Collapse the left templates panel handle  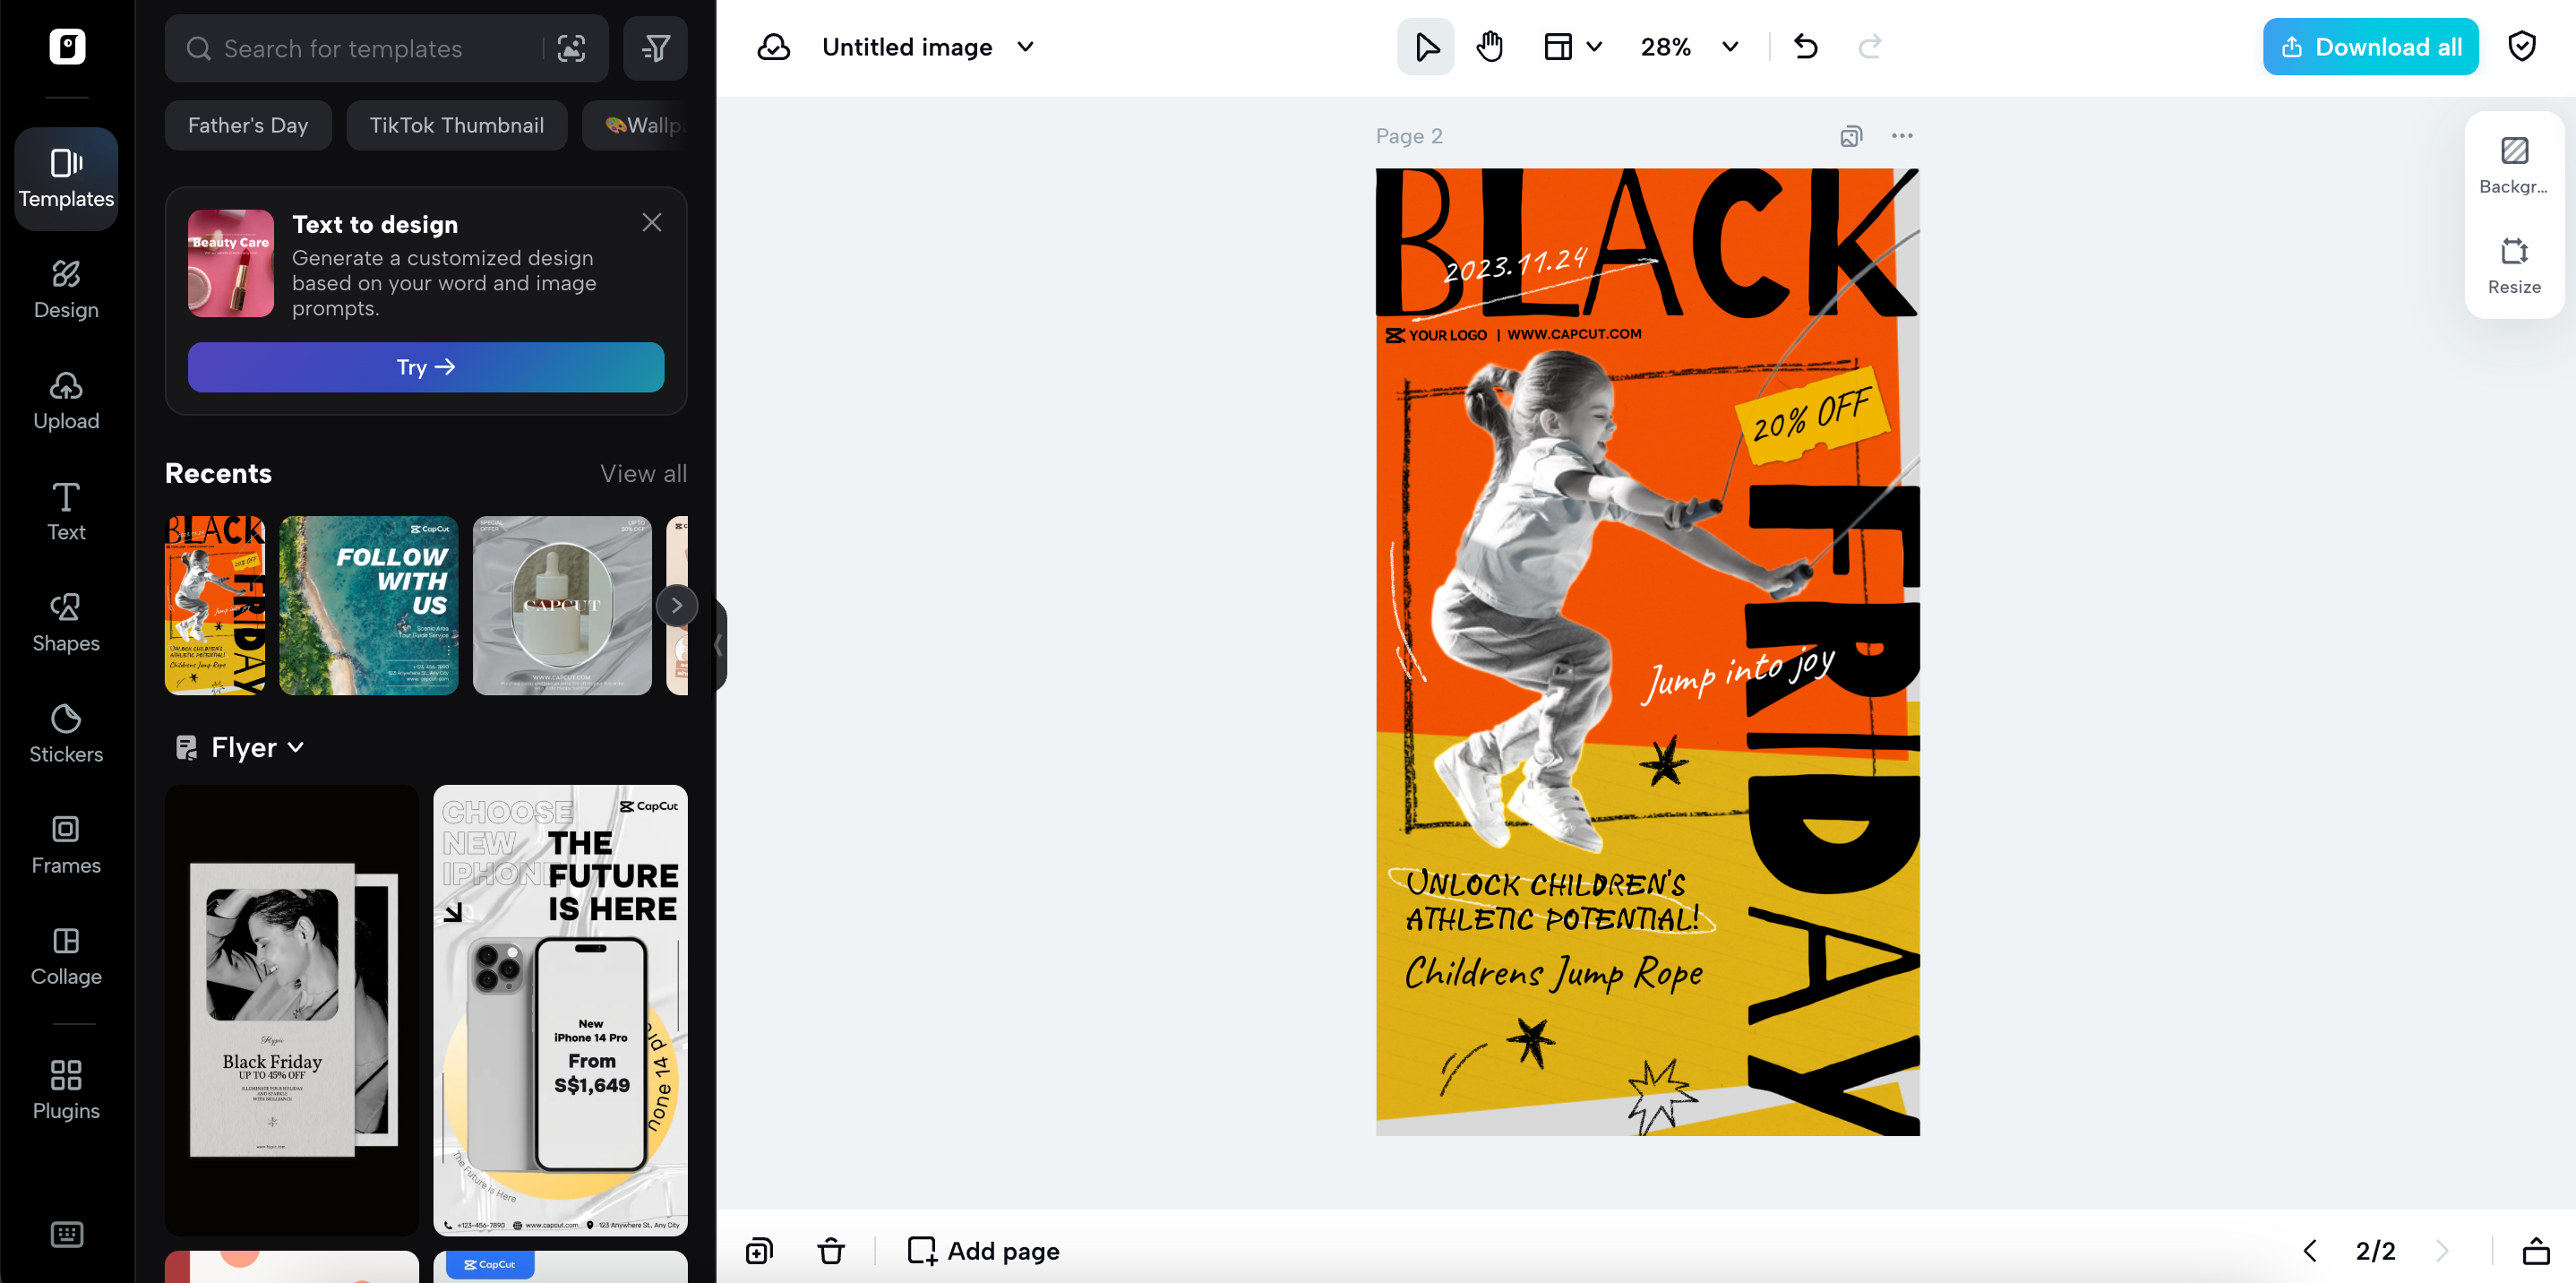[718, 645]
